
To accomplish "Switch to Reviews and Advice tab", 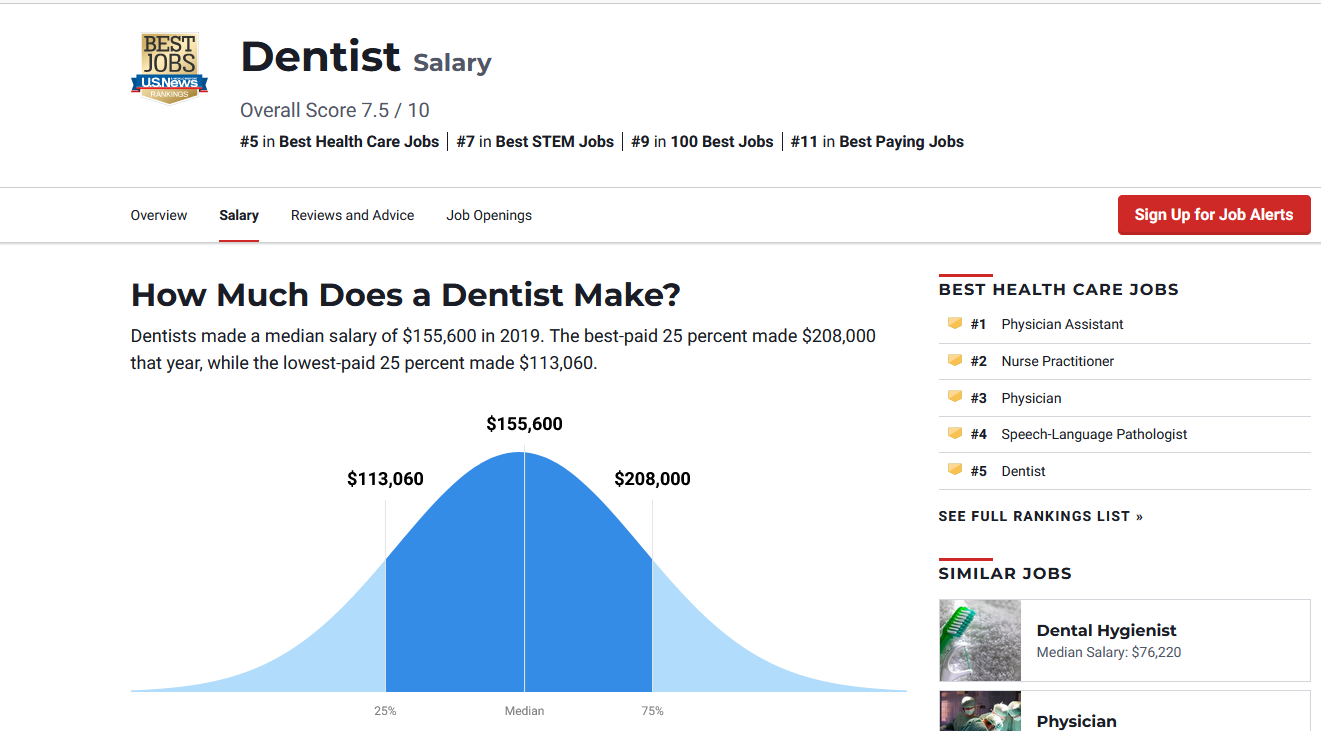I will click(x=352, y=215).
